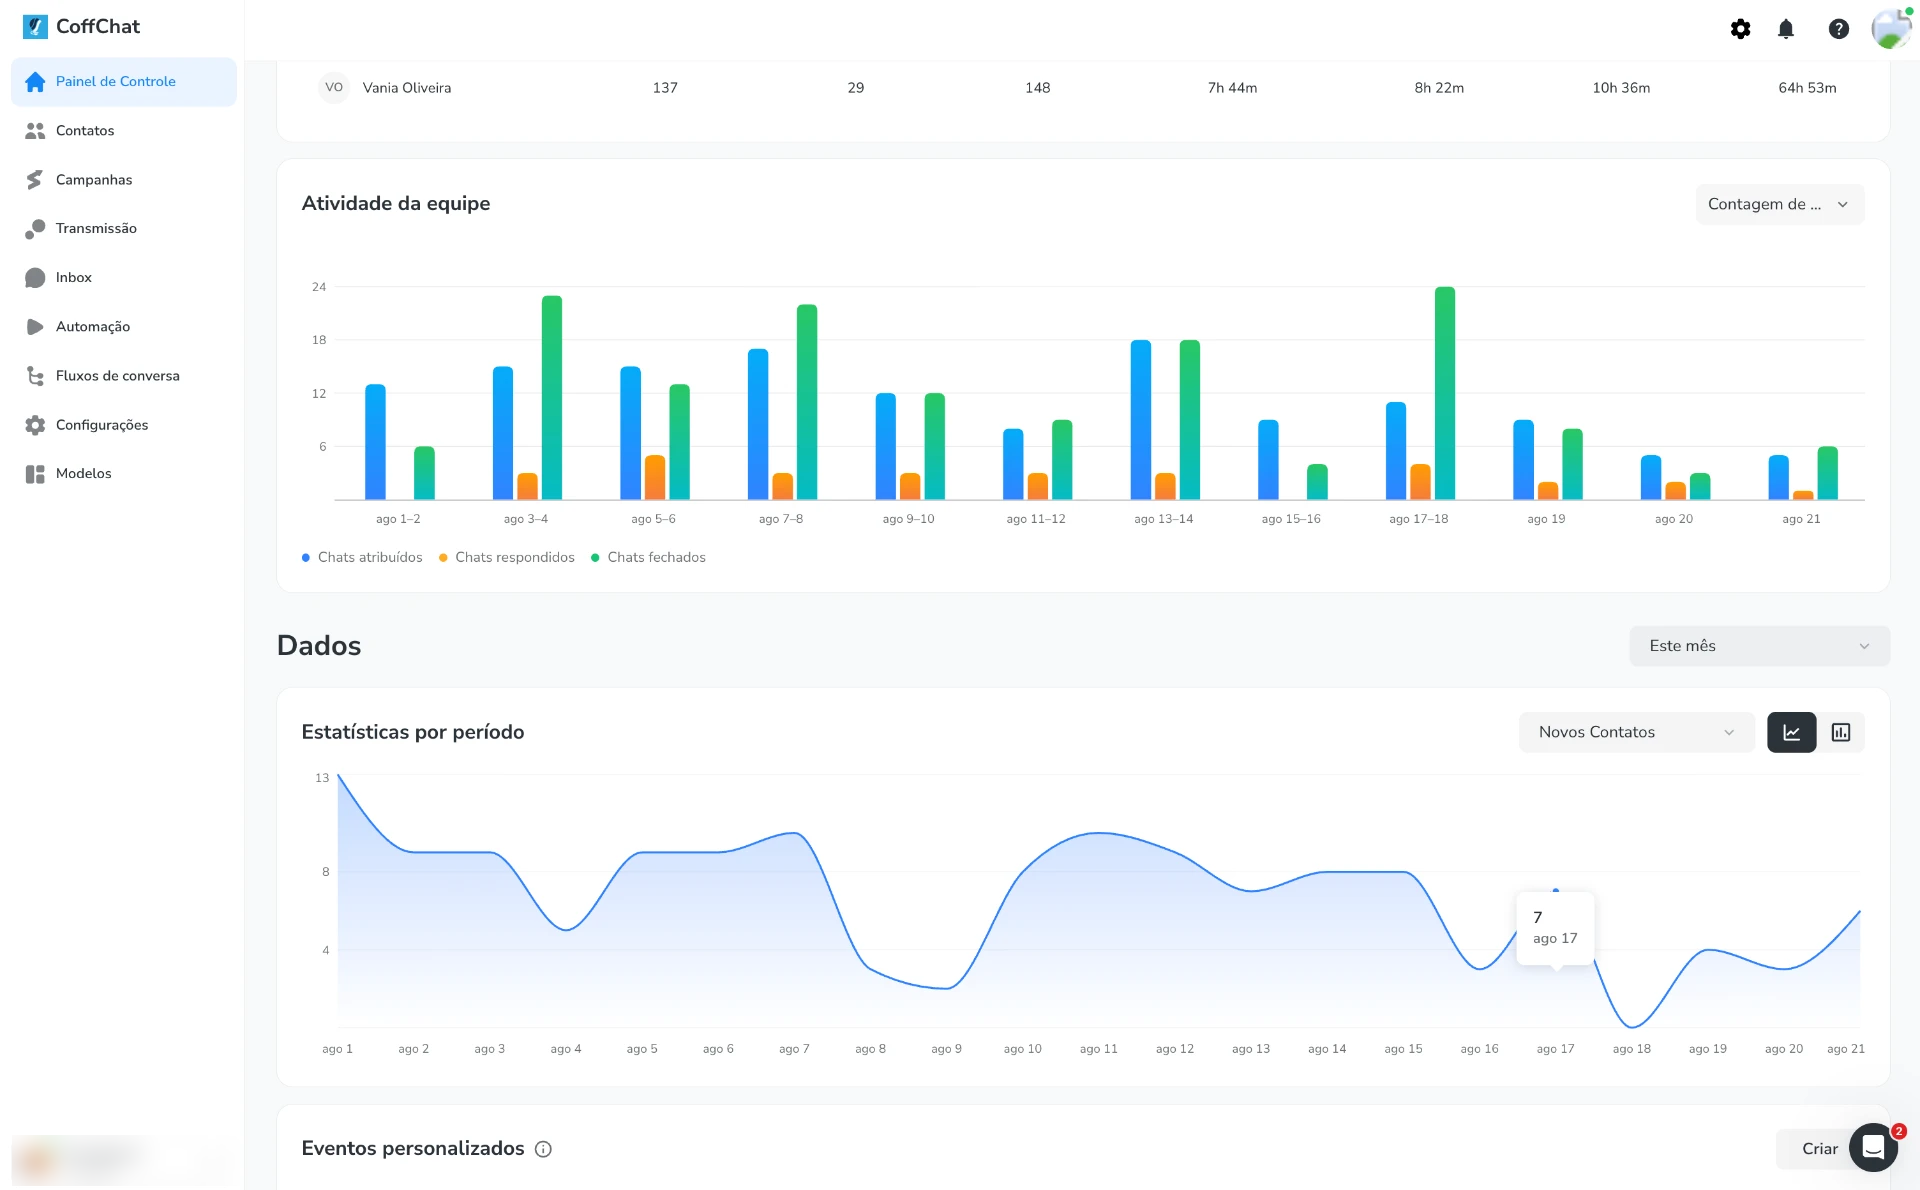Click the Transmissão sidebar icon
This screenshot has width=1920, height=1190.
(x=35, y=229)
